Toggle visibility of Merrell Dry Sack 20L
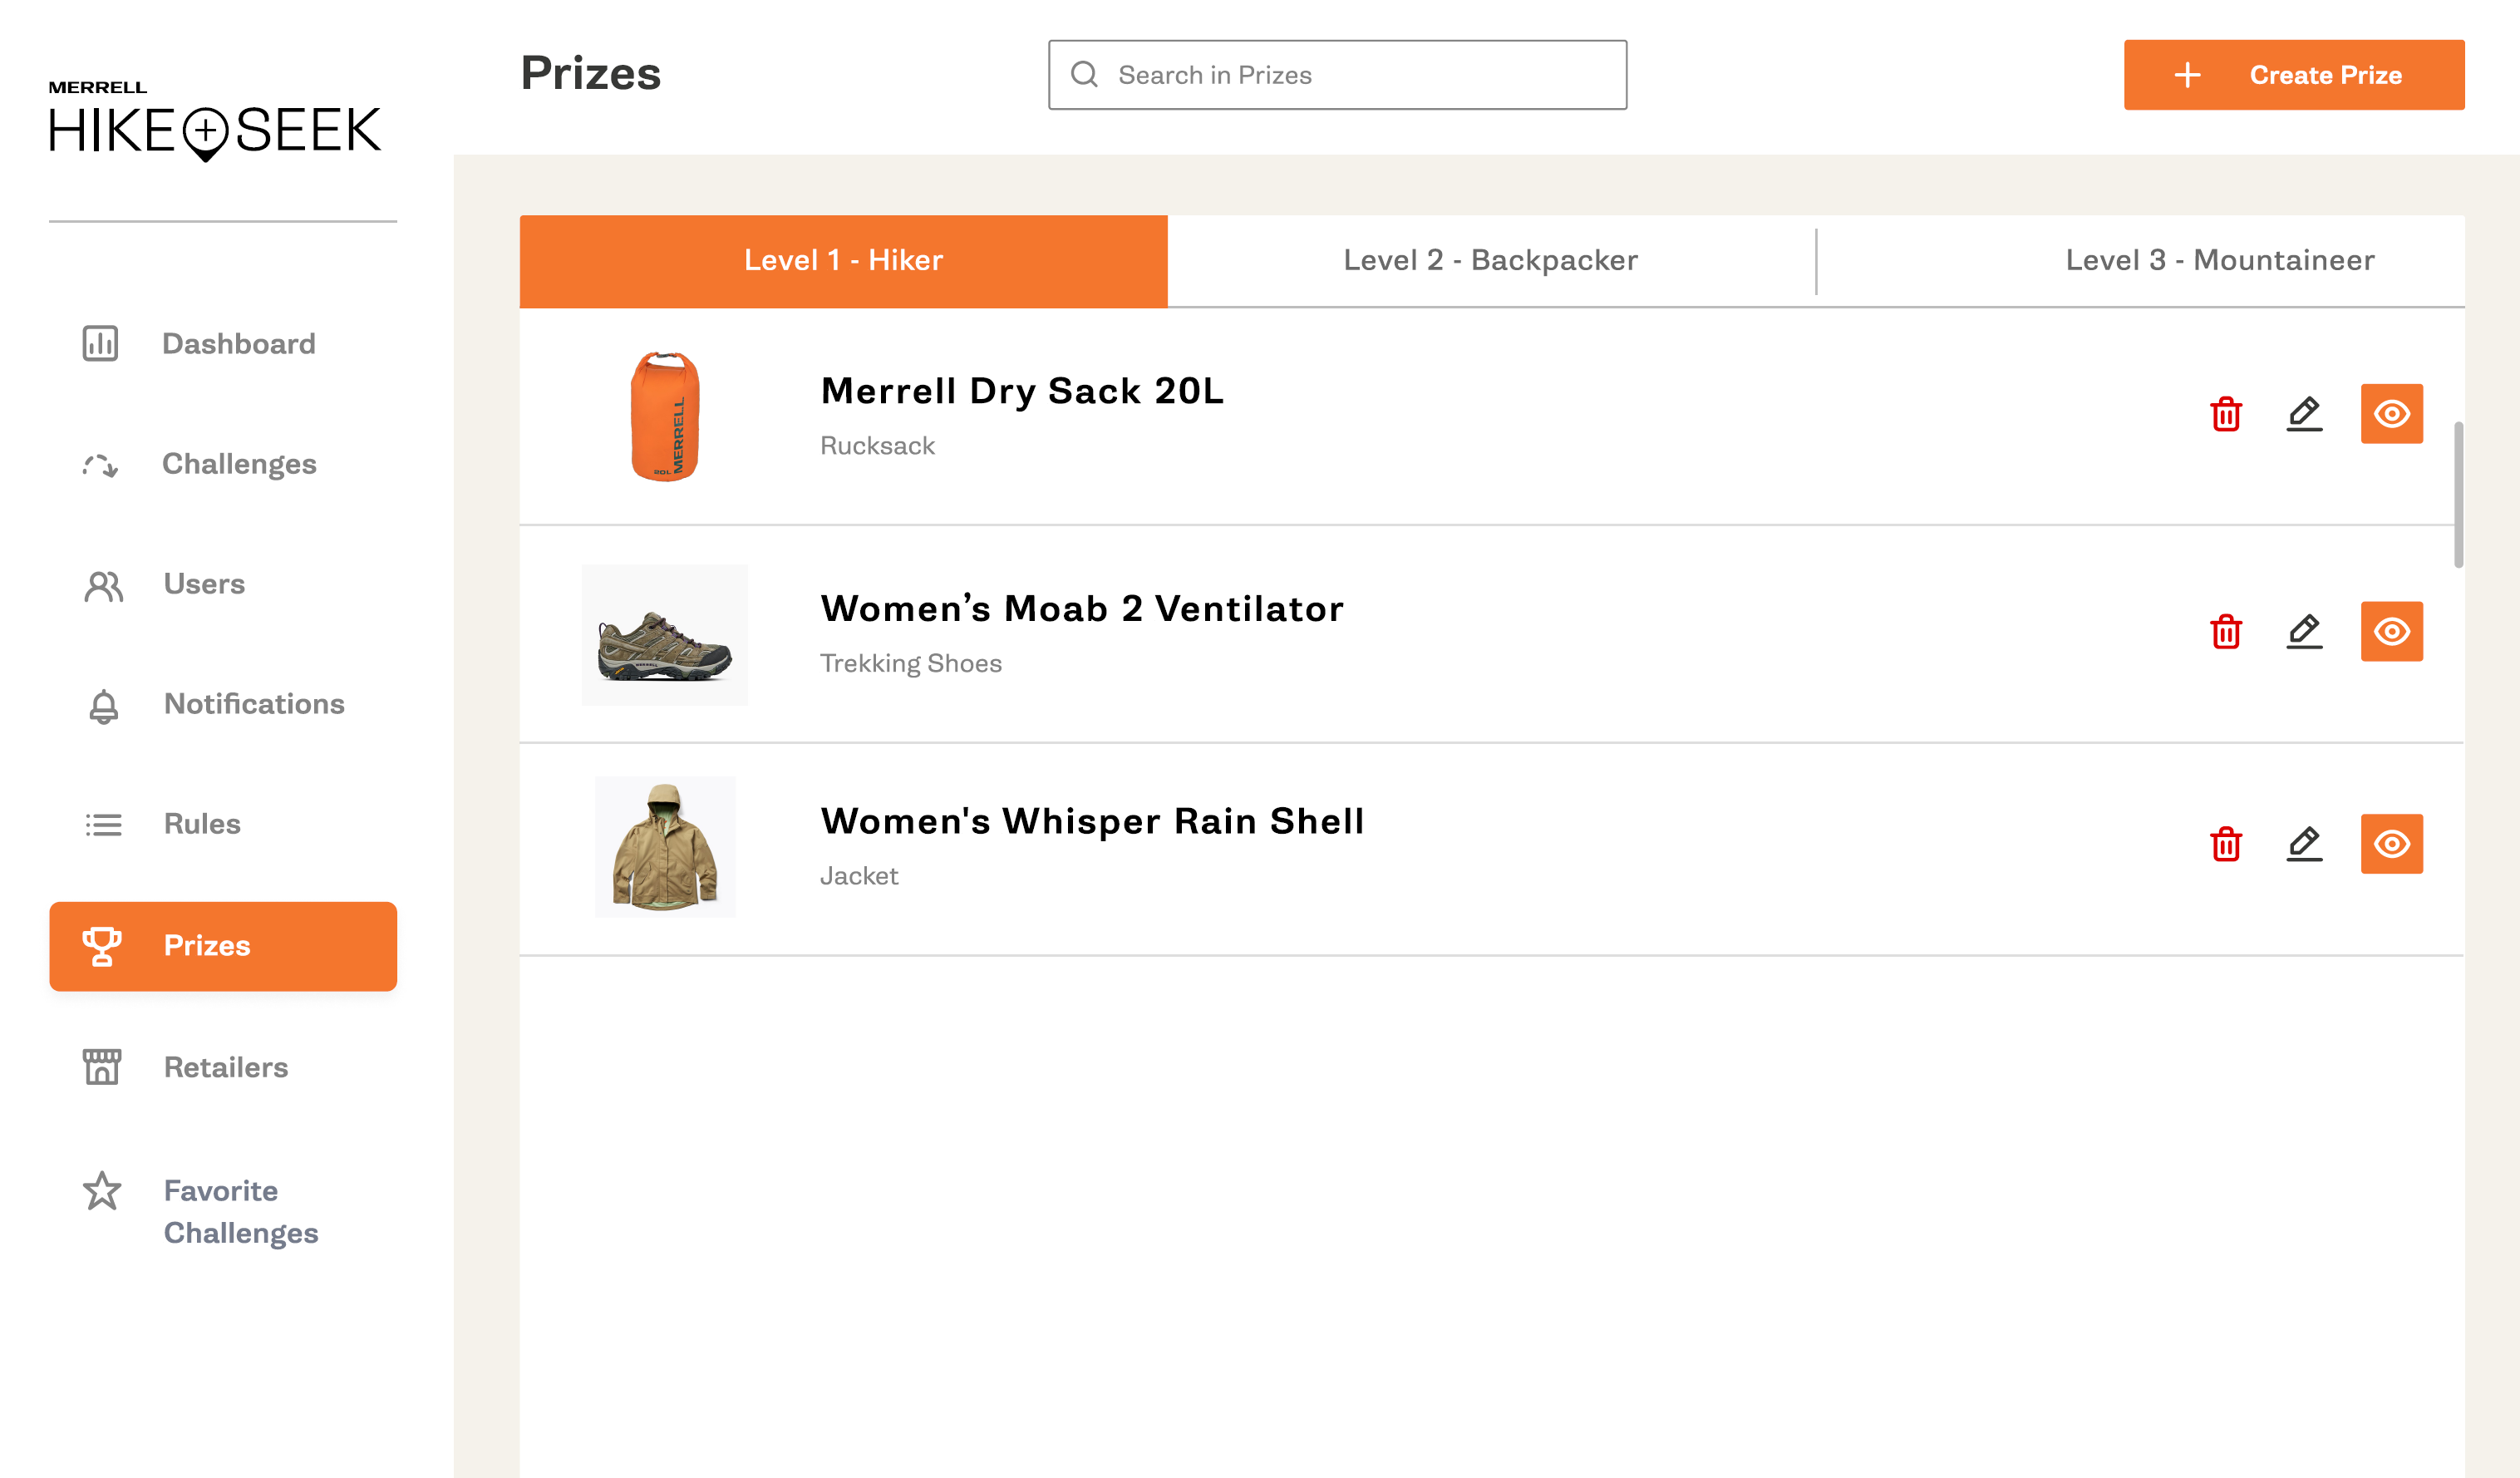 [2391, 414]
